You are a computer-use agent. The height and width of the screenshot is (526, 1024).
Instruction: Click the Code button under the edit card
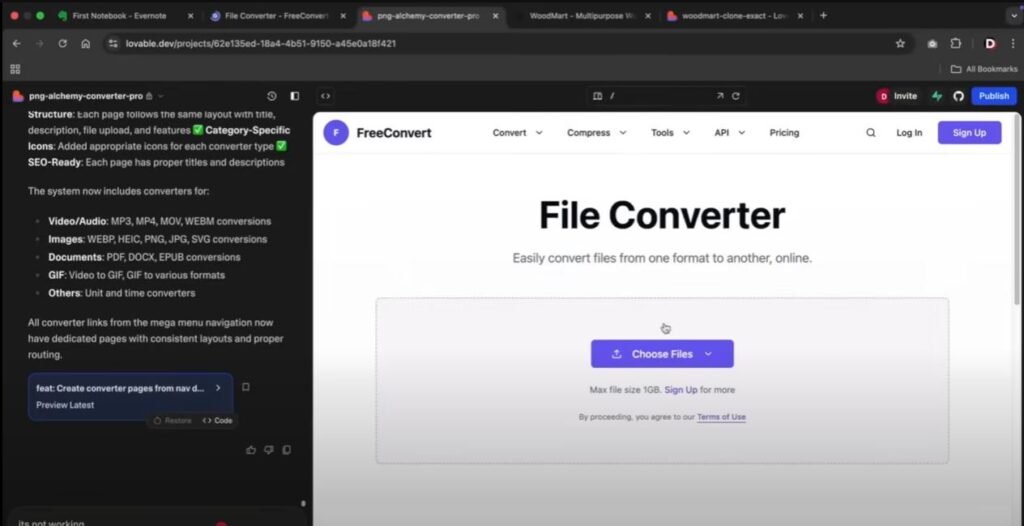coord(217,421)
